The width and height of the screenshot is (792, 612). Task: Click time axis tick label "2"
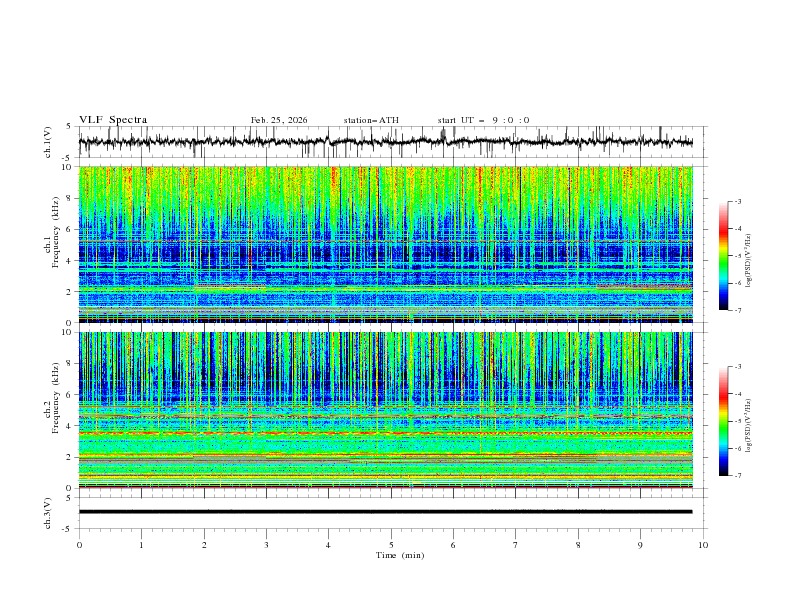coord(204,545)
